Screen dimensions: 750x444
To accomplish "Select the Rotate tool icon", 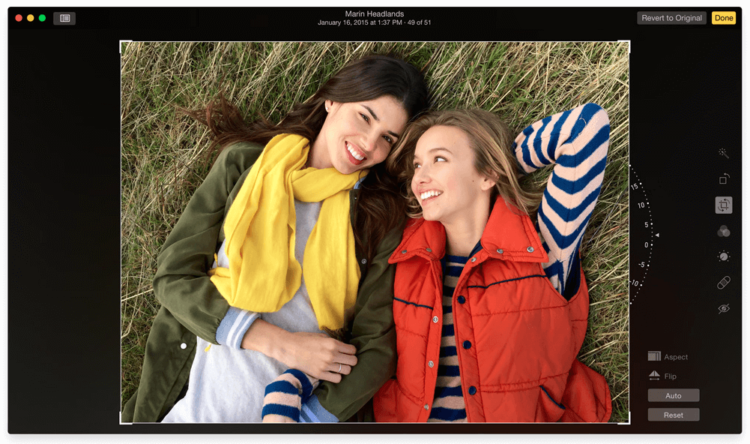I will point(724,179).
